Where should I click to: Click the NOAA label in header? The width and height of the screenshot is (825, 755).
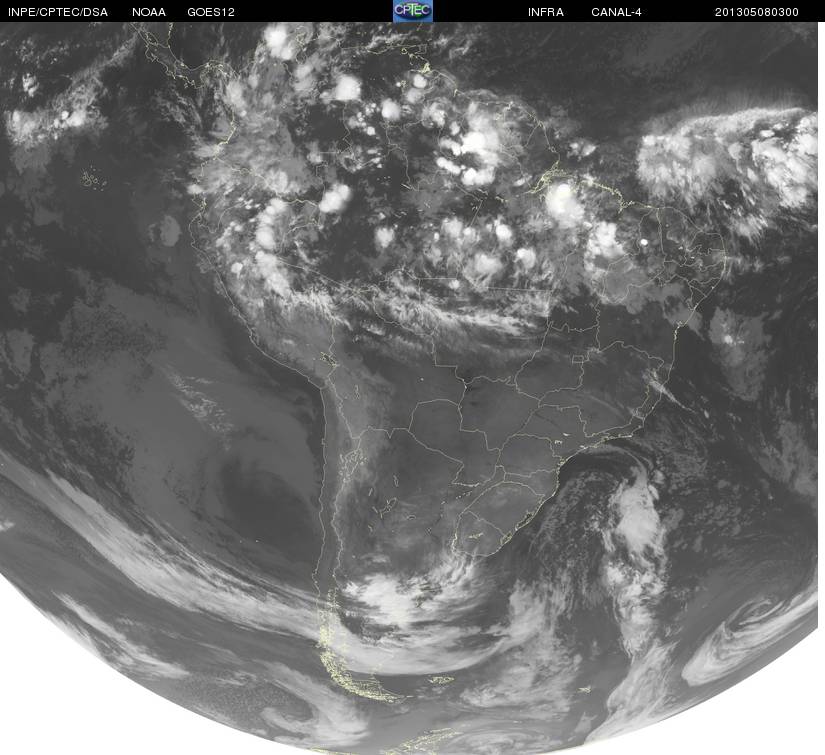click(149, 12)
